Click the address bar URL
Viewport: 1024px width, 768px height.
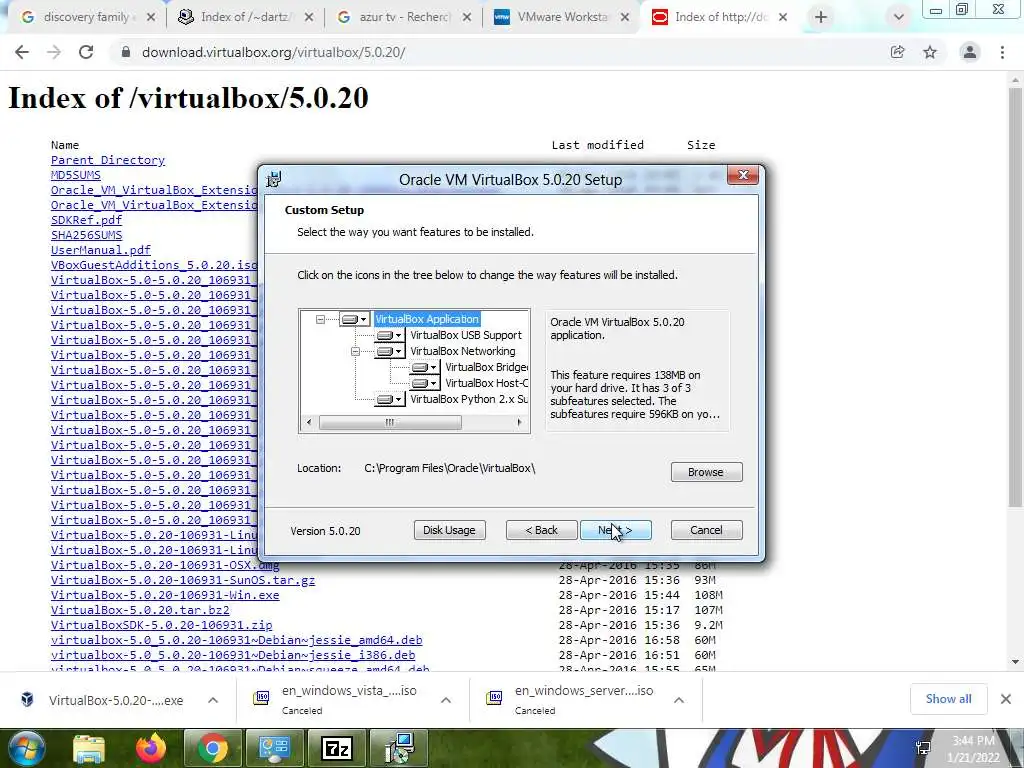click(274, 52)
